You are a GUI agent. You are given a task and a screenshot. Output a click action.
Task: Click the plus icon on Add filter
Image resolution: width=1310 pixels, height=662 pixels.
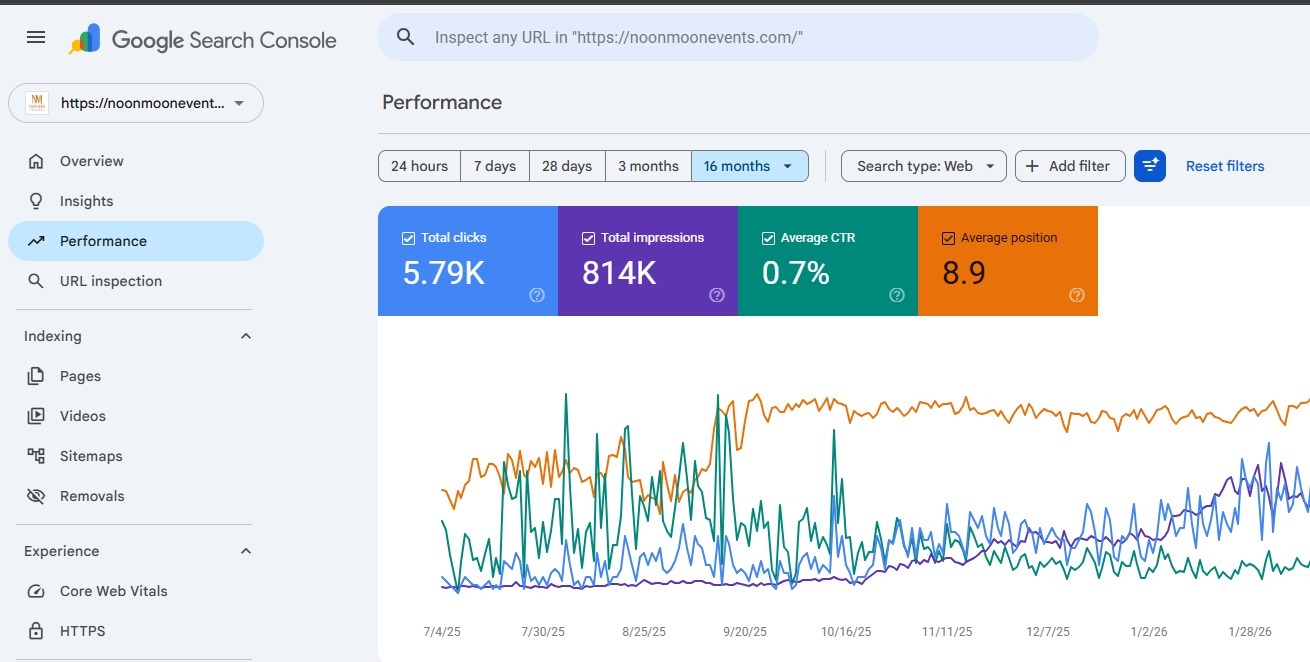pos(1033,166)
